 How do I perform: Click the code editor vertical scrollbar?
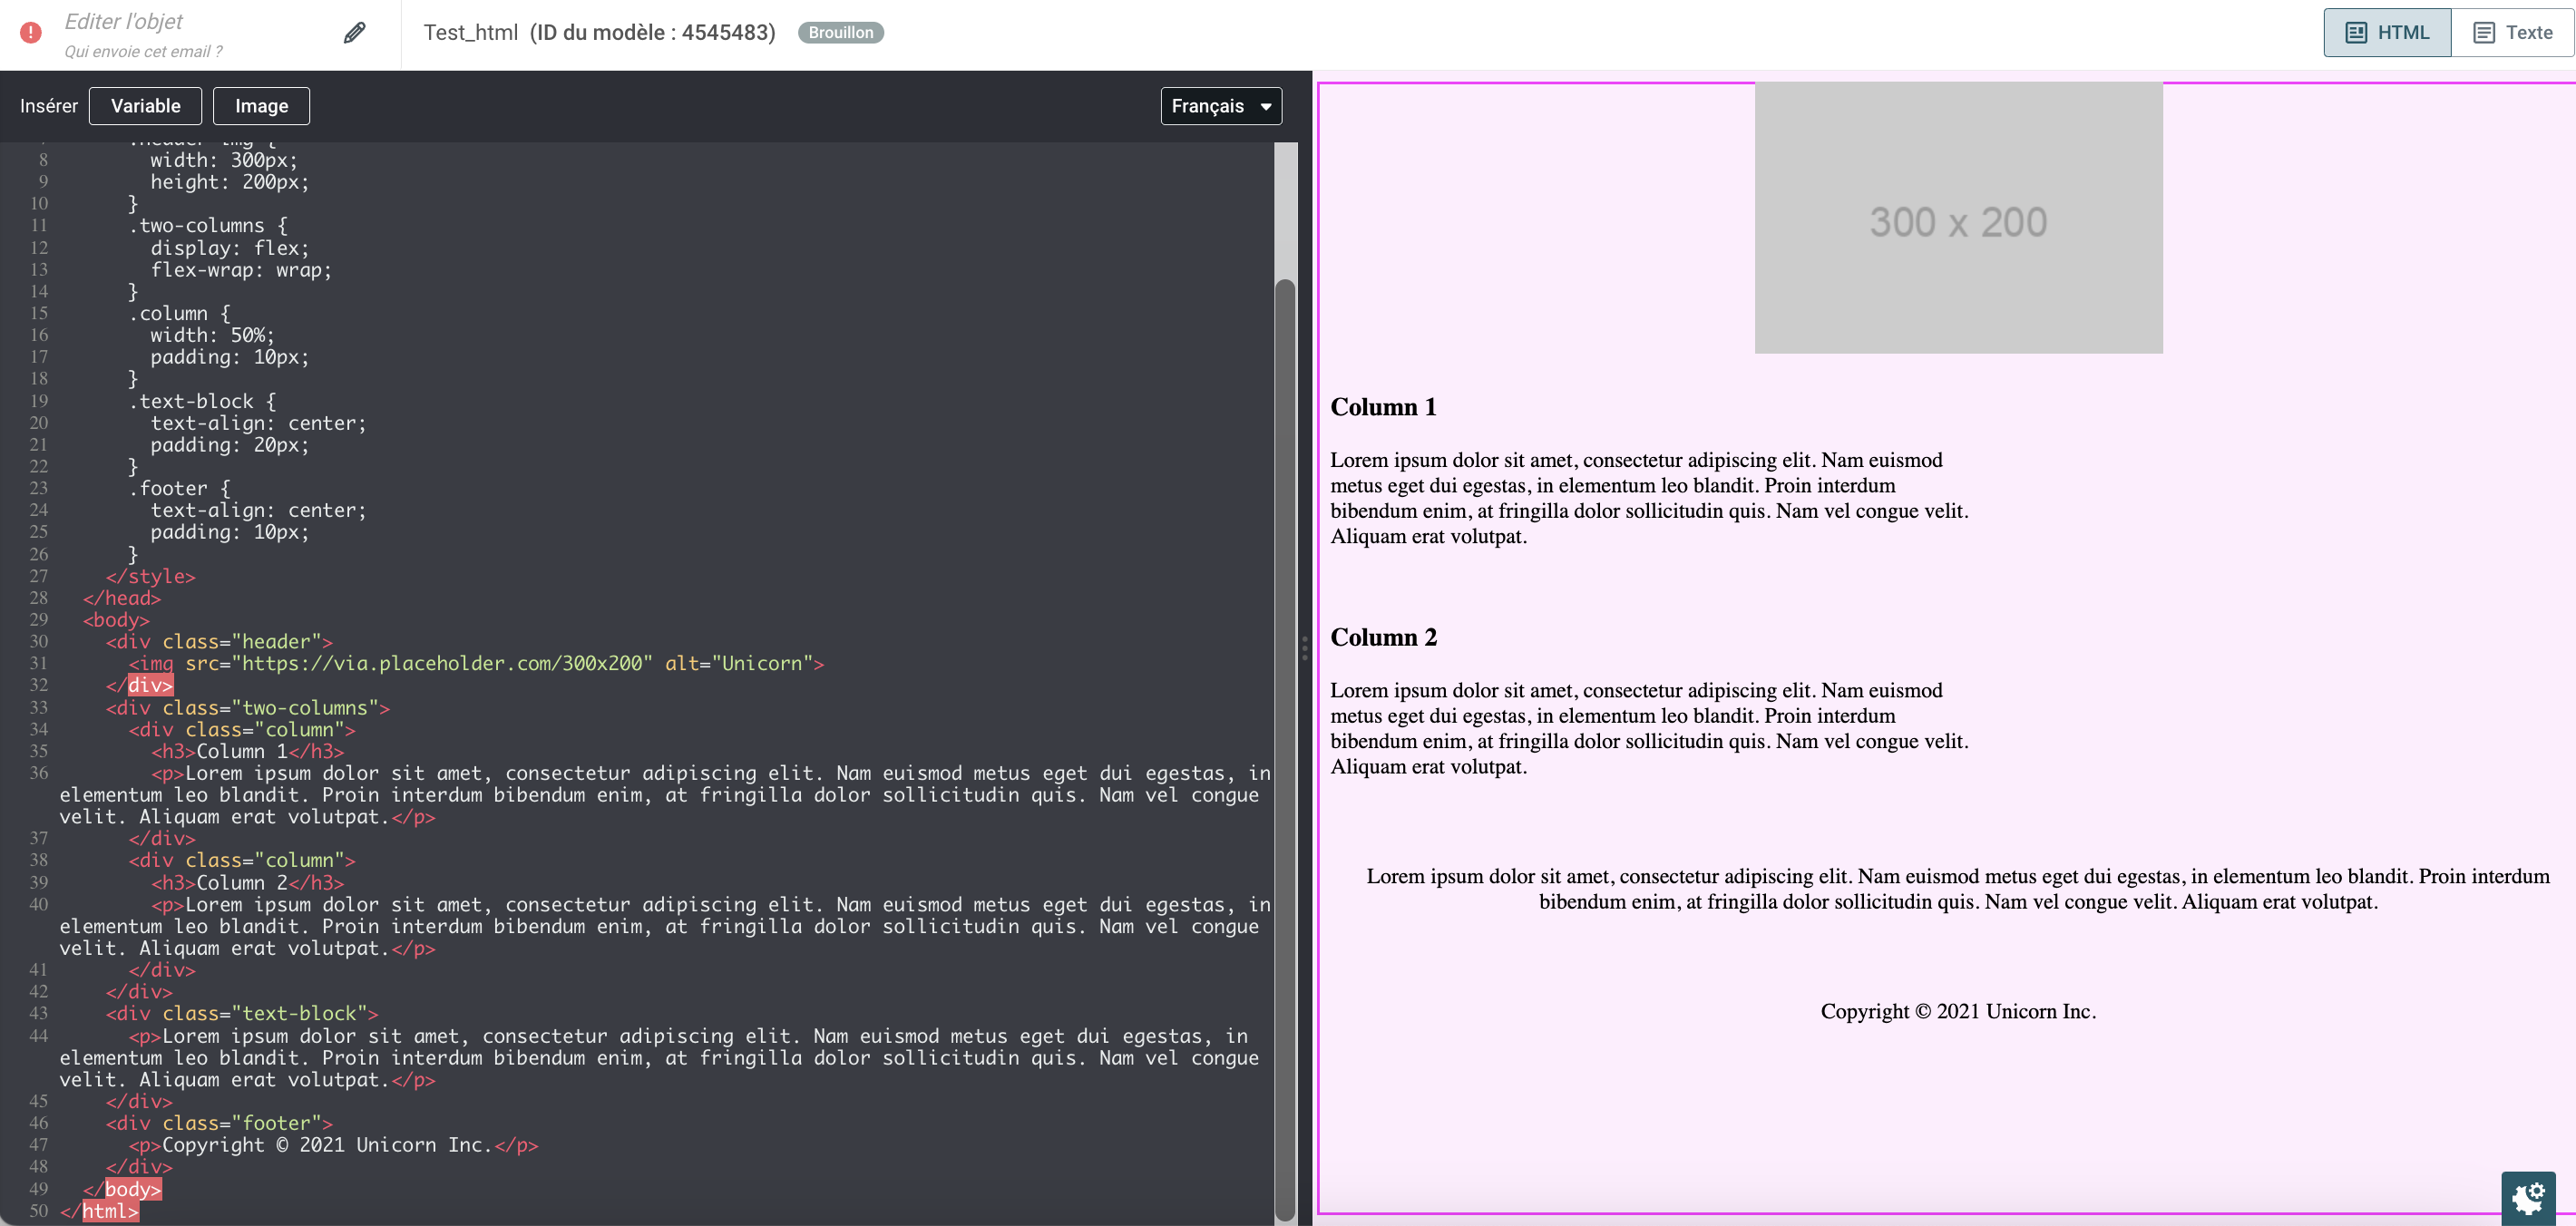point(1285,750)
